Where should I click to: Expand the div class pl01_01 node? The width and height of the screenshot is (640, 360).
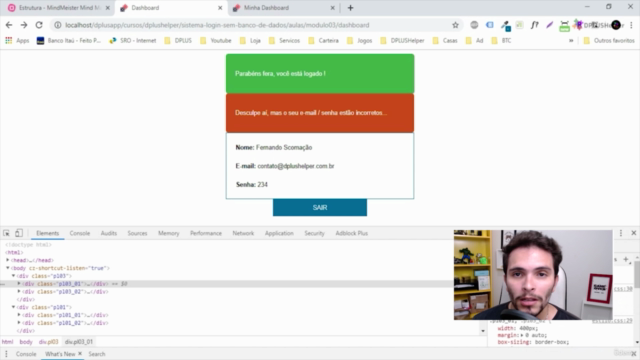click(x=19, y=315)
